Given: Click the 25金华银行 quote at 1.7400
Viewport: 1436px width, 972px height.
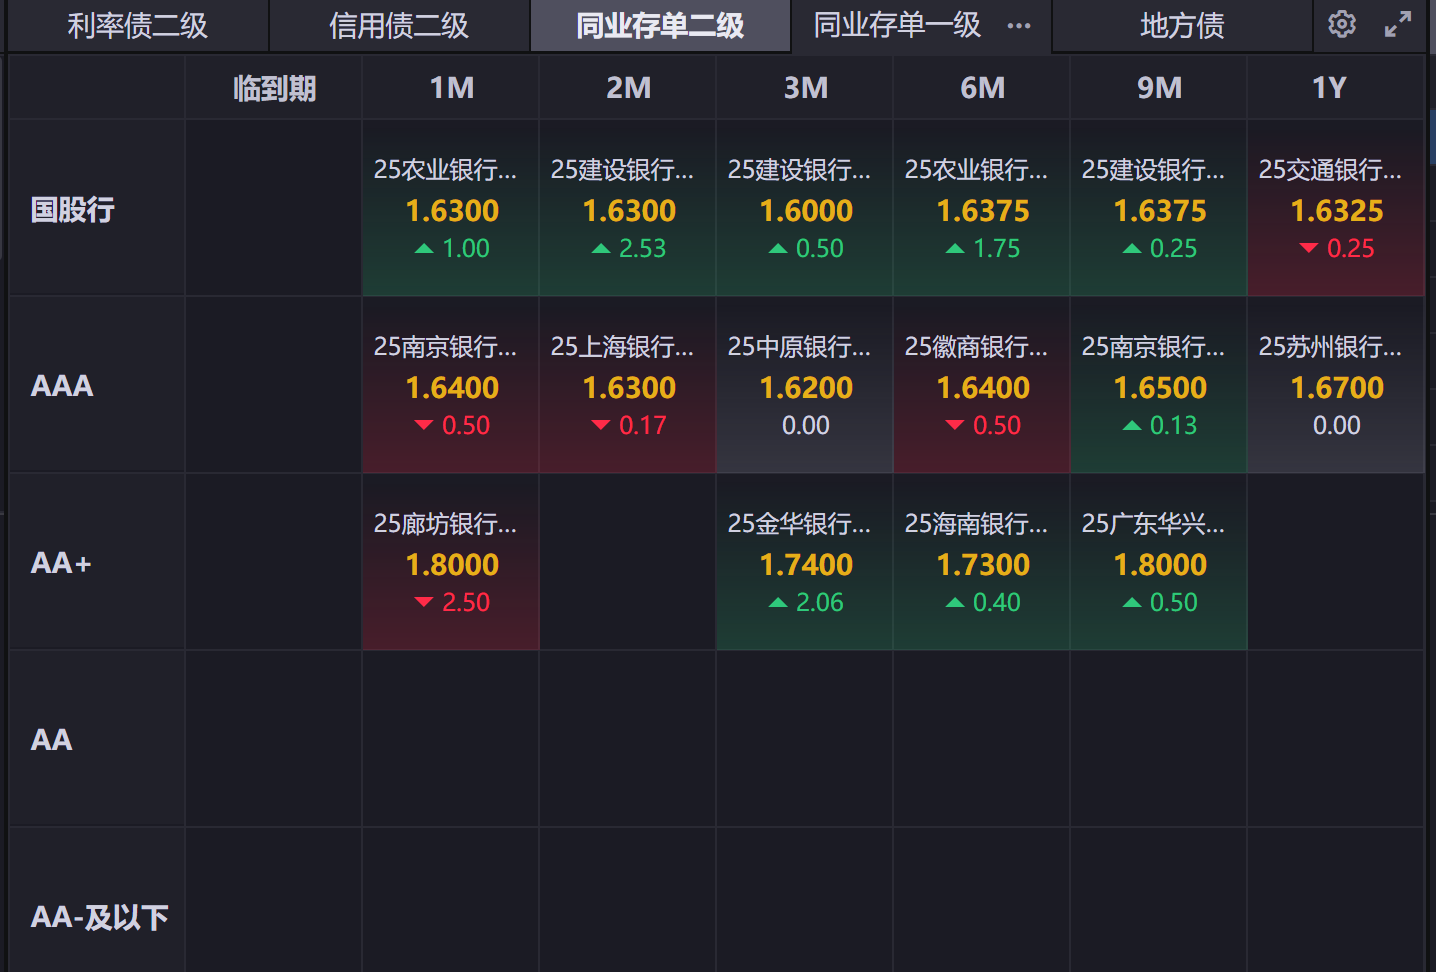Looking at the screenshot, I should 805,563.
